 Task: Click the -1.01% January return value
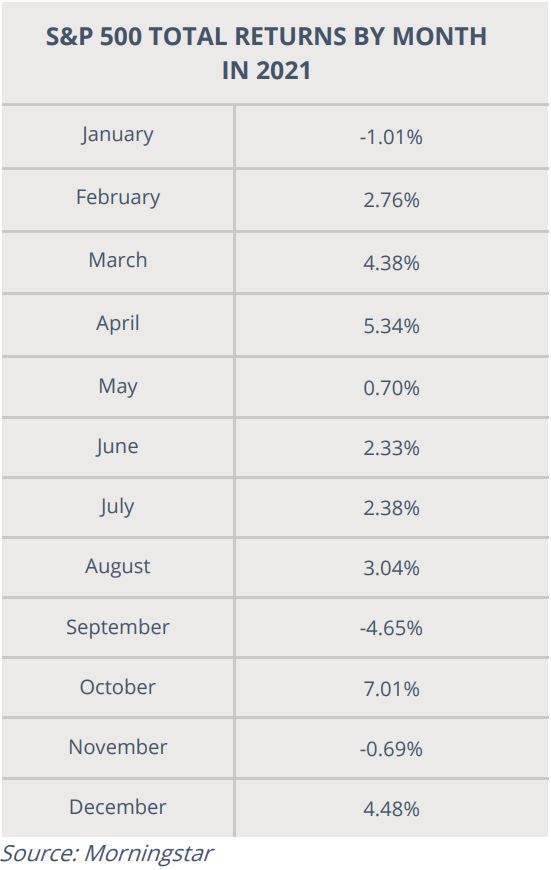point(391,136)
